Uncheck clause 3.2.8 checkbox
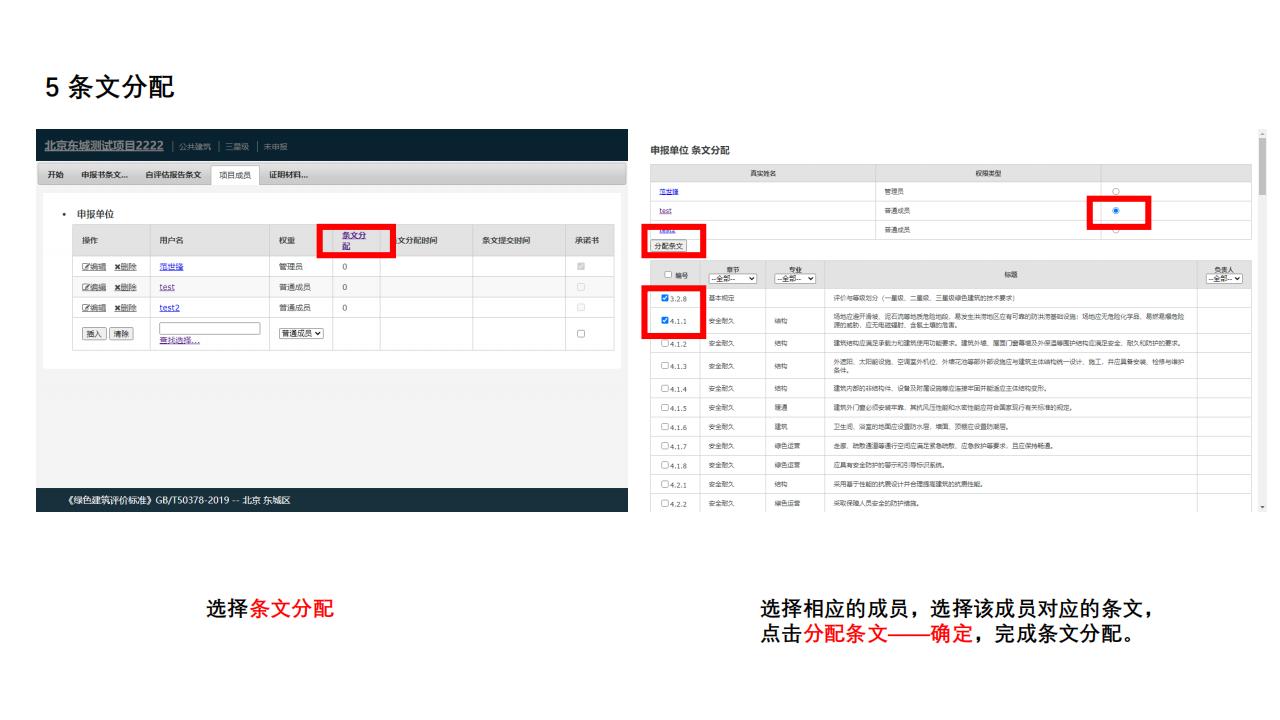This screenshot has height=720, width=1280. (x=666, y=298)
